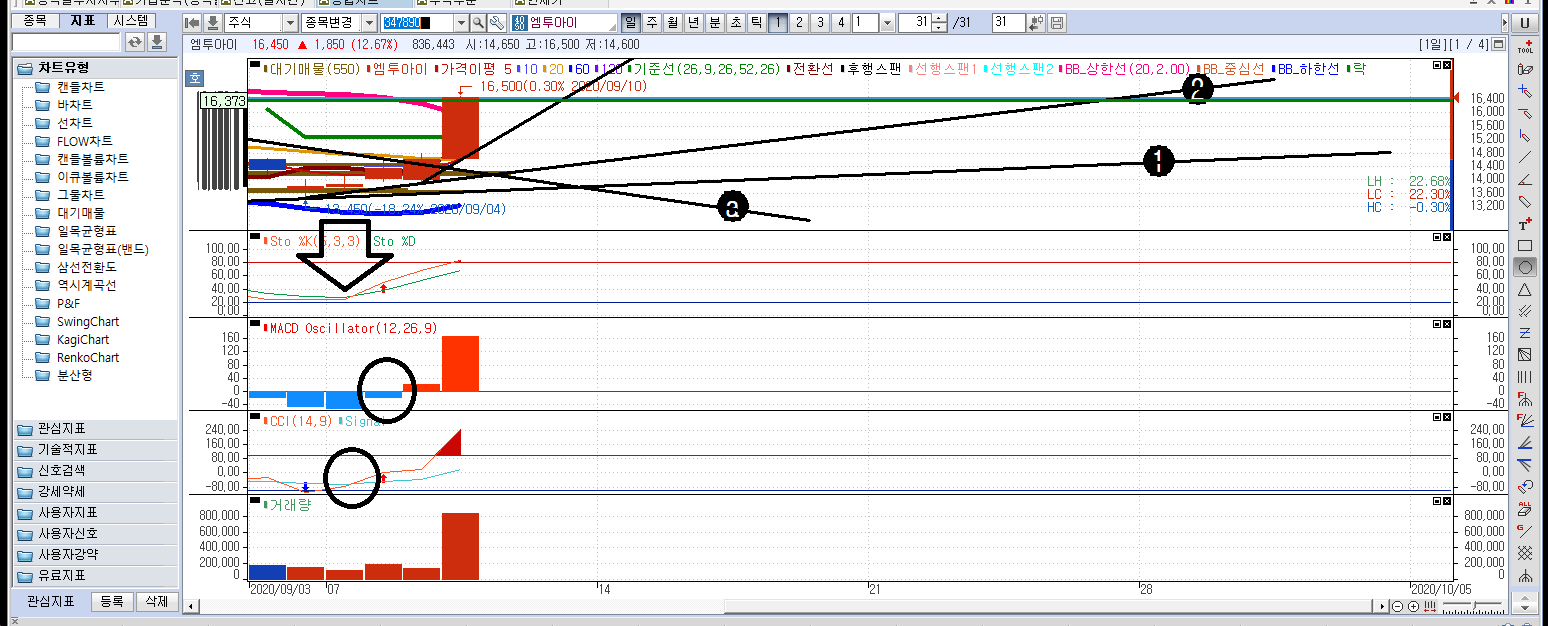Image resolution: width=1548 pixels, height=626 pixels.
Task: Click the total candle count field showing 31
Action: tap(1008, 22)
